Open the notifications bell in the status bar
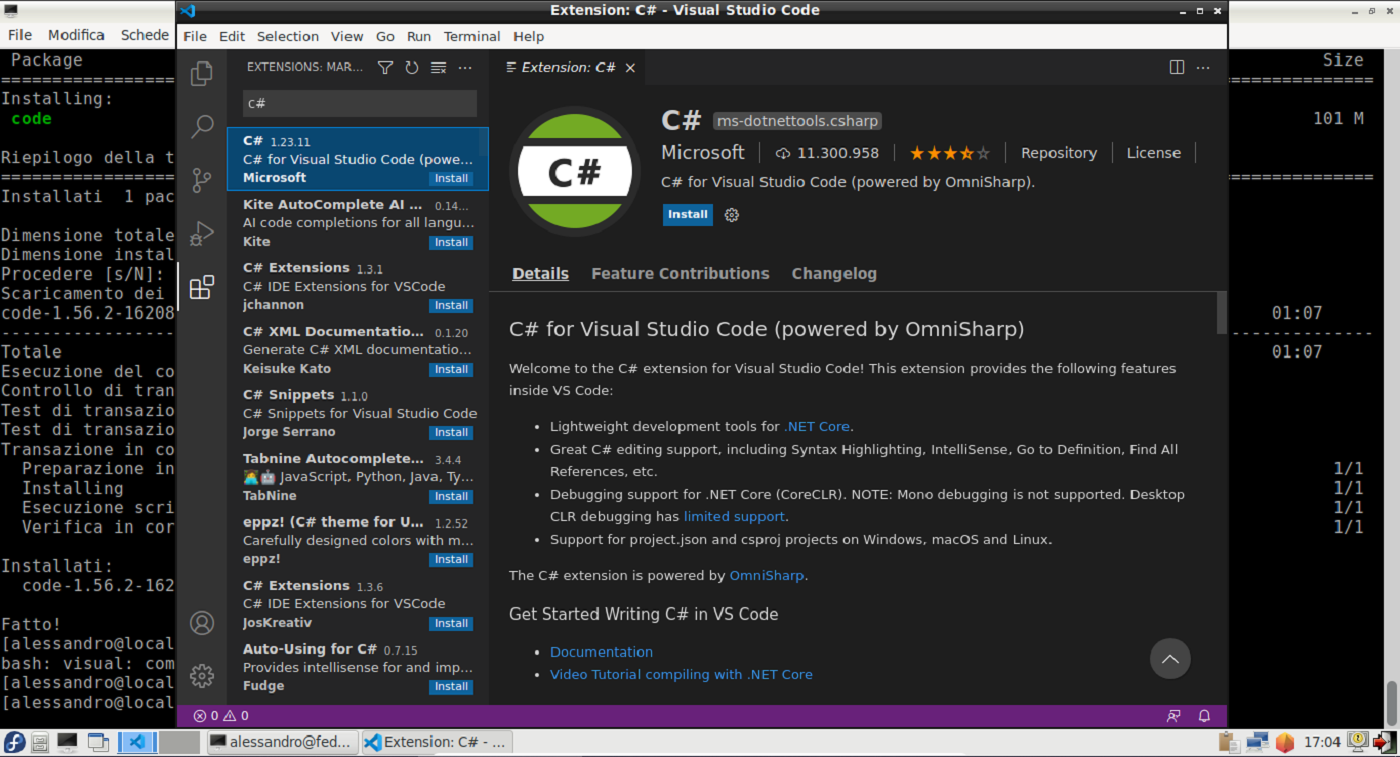Image resolution: width=1400 pixels, height=757 pixels. [1204, 715]
